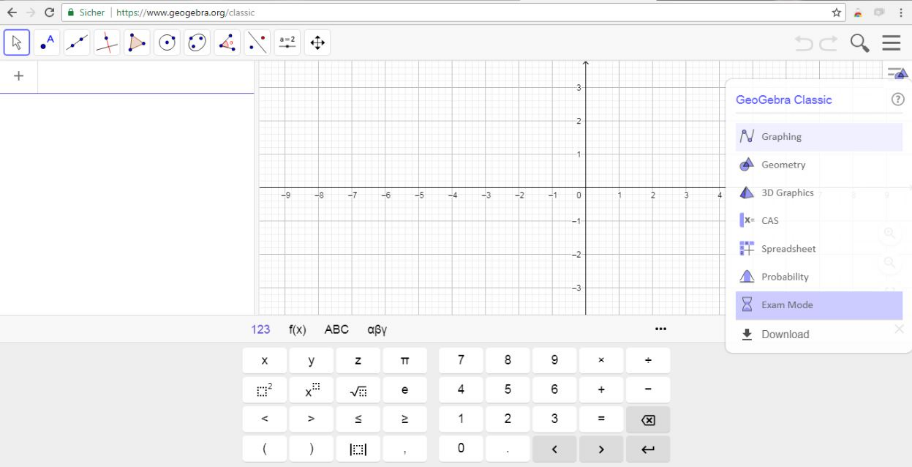Select the Ellipse tool
This screenshot has width=912, height=467.
[x=197, y=42]
